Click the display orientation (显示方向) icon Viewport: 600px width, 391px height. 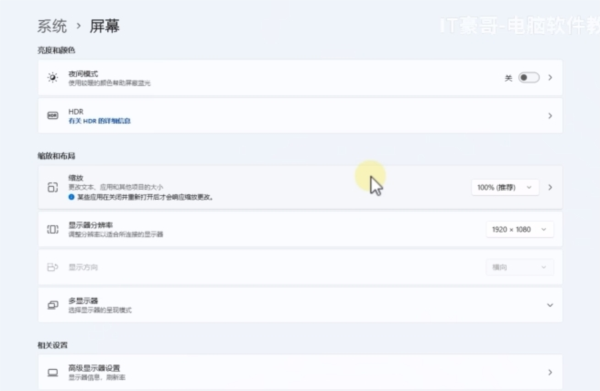(52, 267)
